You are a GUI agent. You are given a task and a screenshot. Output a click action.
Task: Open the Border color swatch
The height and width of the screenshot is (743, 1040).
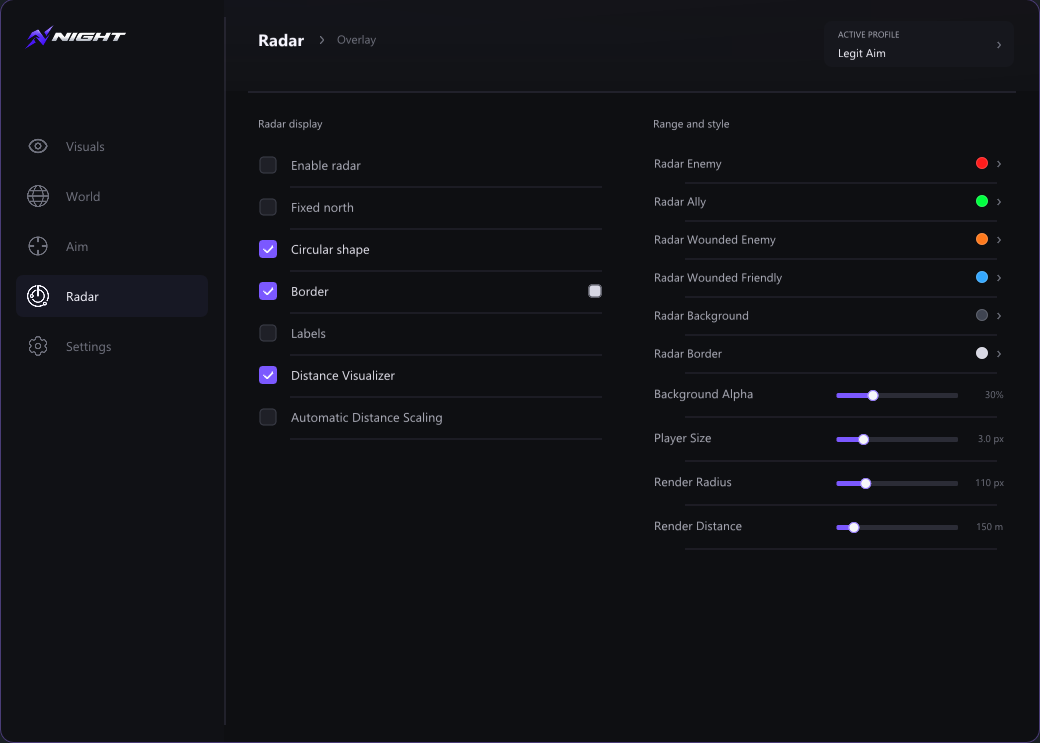pos(595,291)
